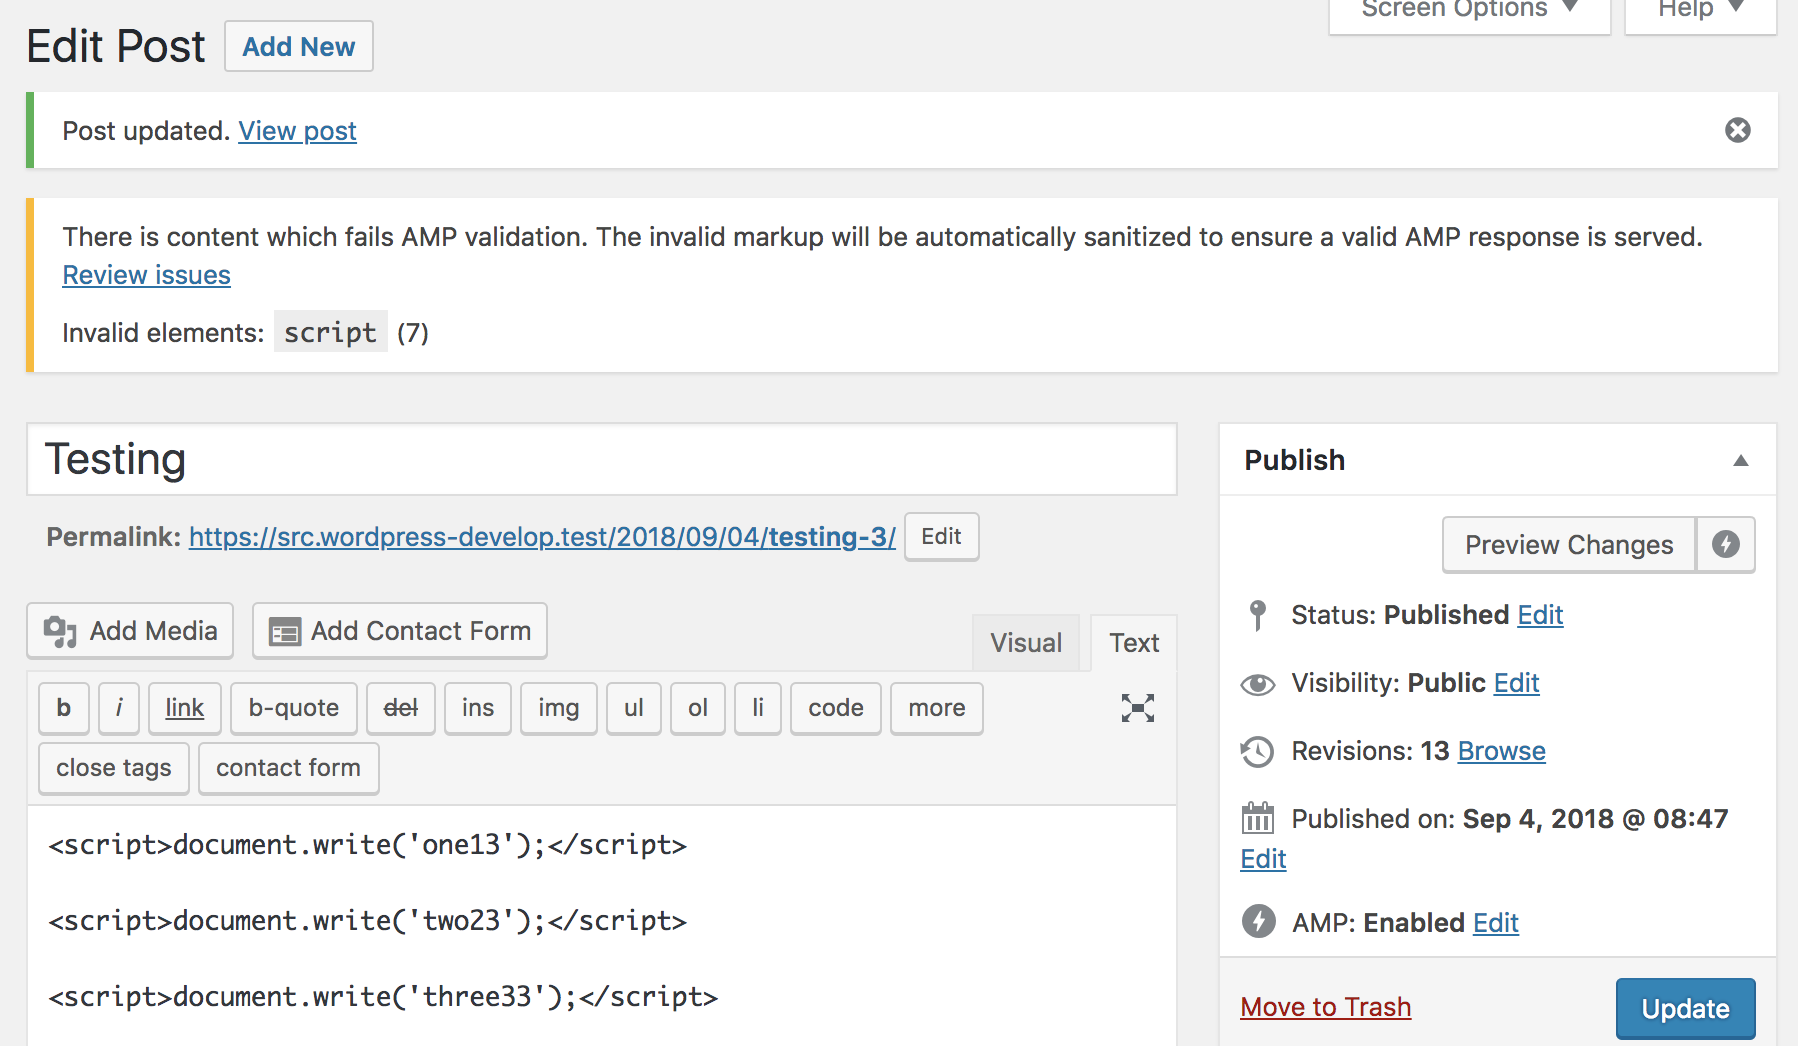Click the b-quote quicktag button
The height and width of the screenshot is (1046, 1798).
(x=294, y=708)
